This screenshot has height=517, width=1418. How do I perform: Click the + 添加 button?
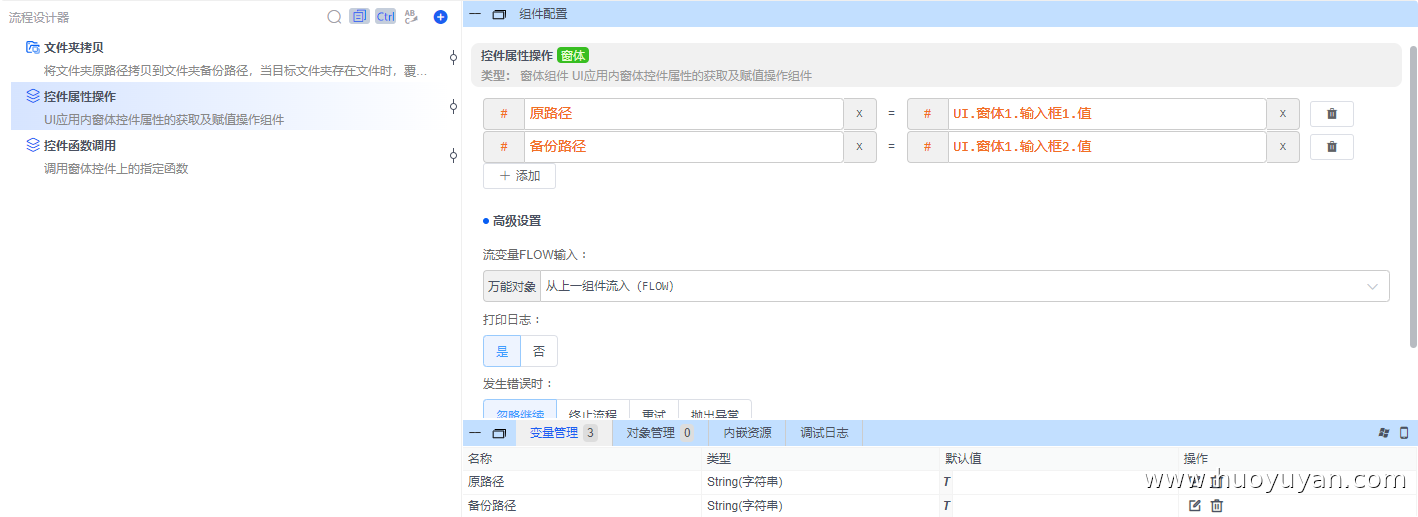[519, 176]
